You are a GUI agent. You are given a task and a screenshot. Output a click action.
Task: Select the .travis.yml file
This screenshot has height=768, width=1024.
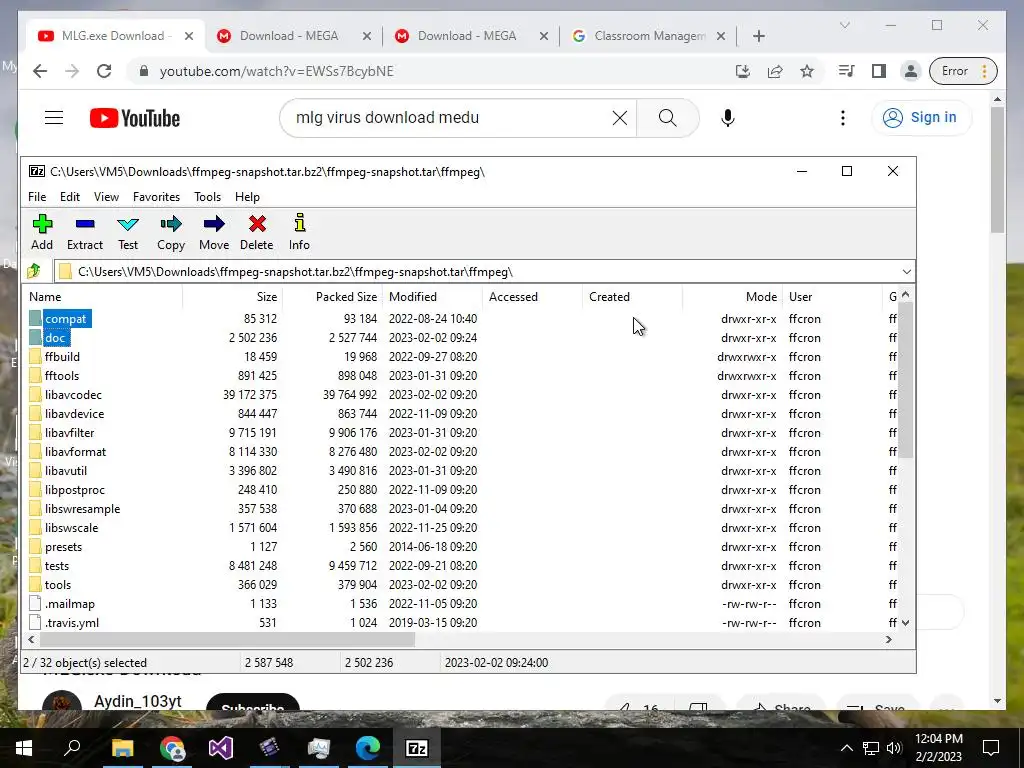click(x=72, y=622)
